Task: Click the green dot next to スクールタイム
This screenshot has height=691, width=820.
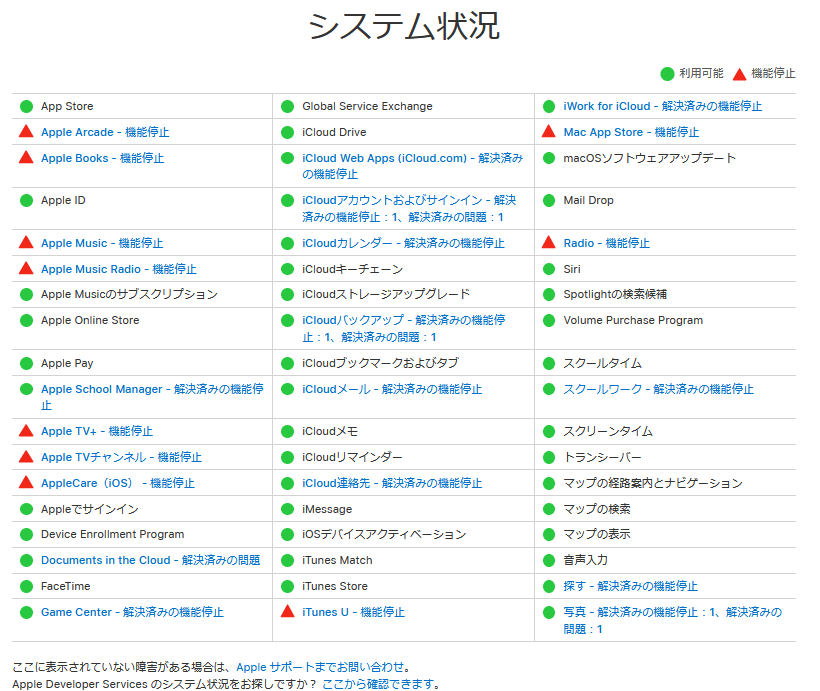Action: point(549,363)
